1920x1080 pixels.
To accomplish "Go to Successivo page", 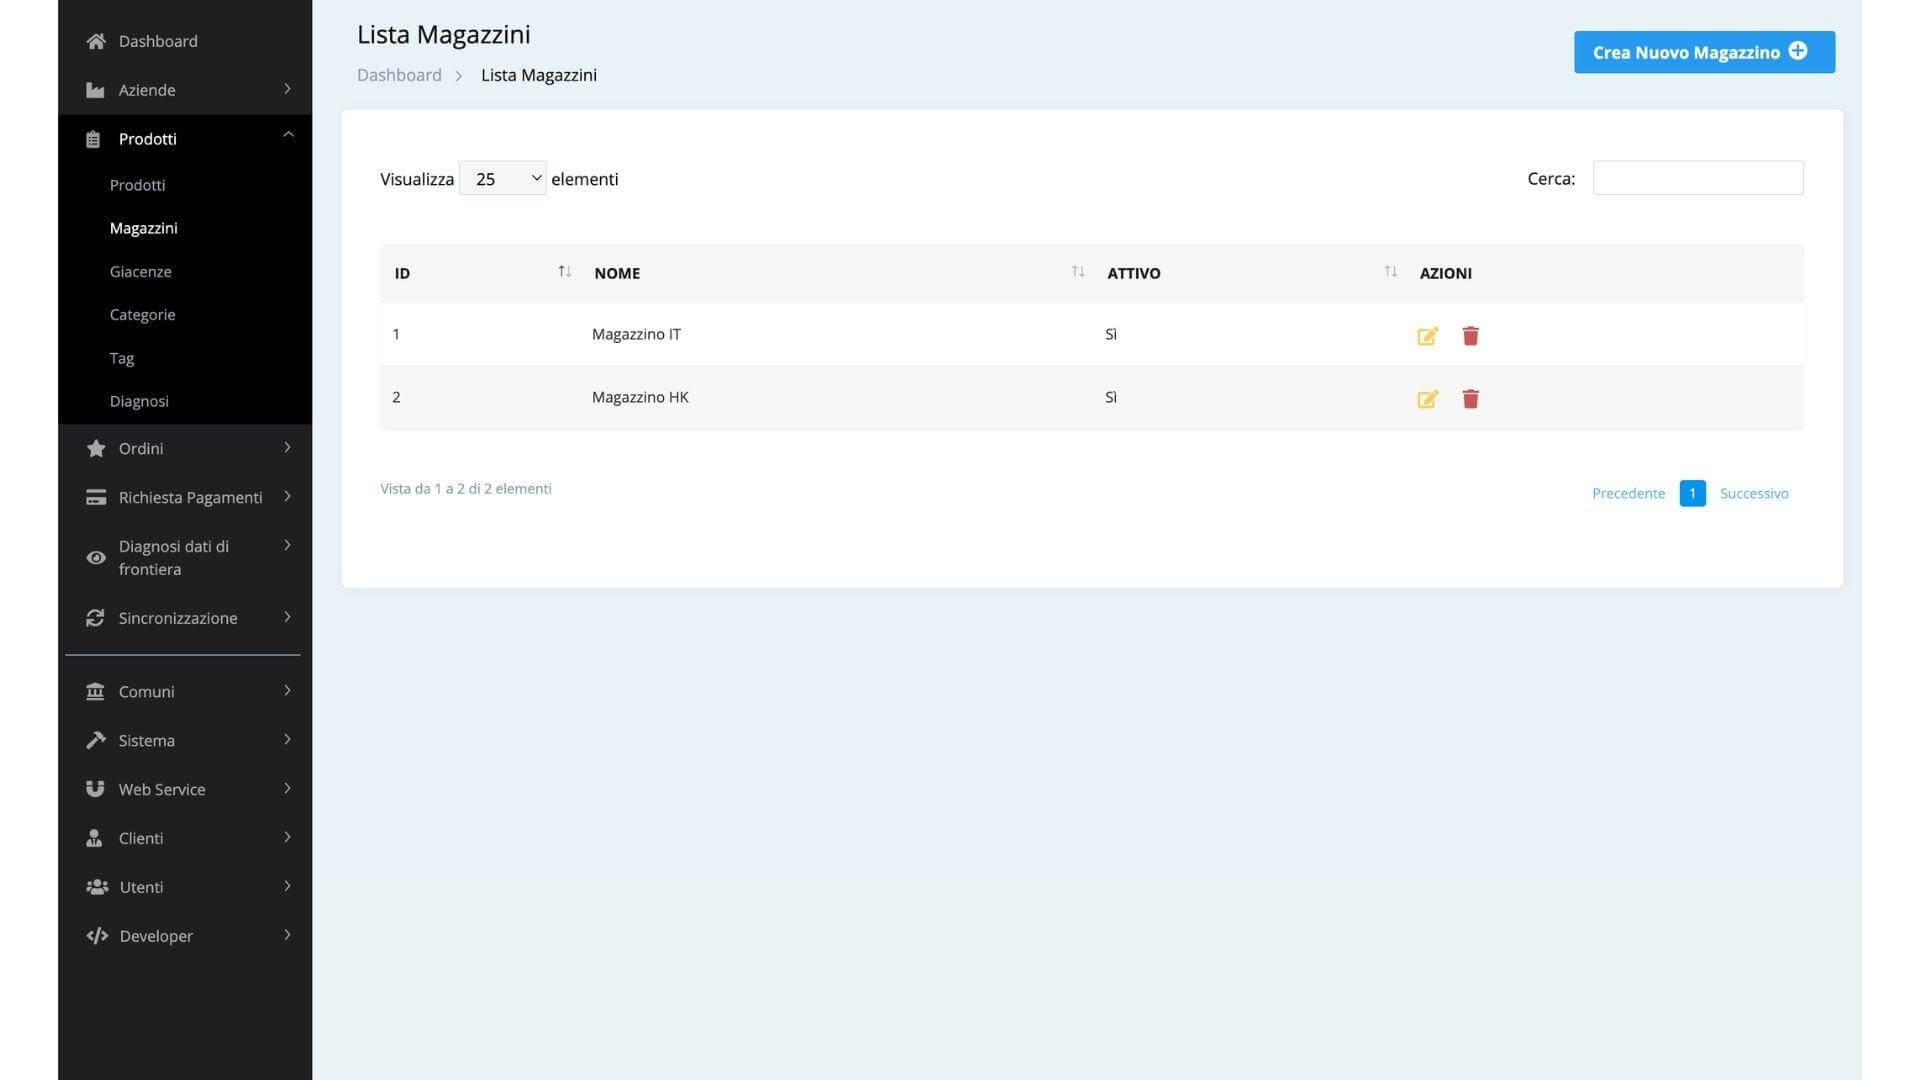I will 1754,493.
